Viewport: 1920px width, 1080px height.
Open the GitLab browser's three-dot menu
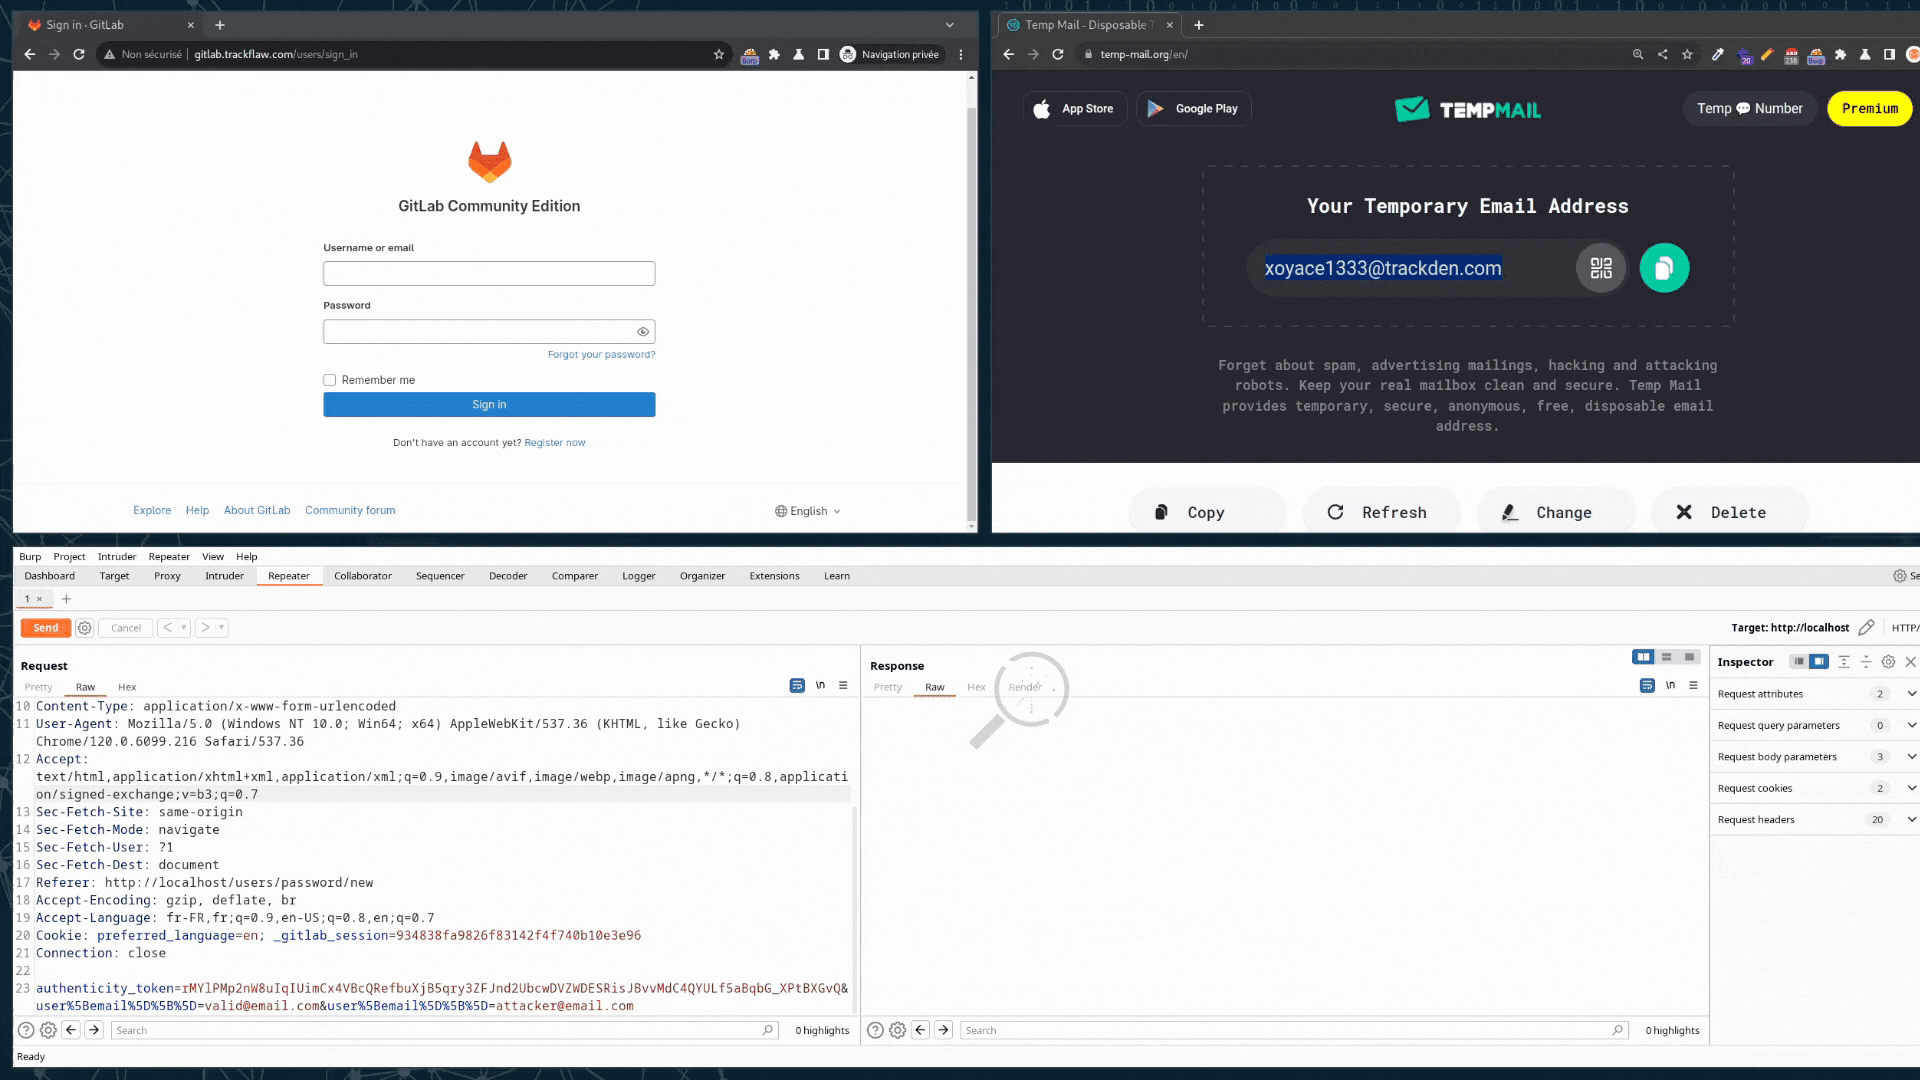961,54
